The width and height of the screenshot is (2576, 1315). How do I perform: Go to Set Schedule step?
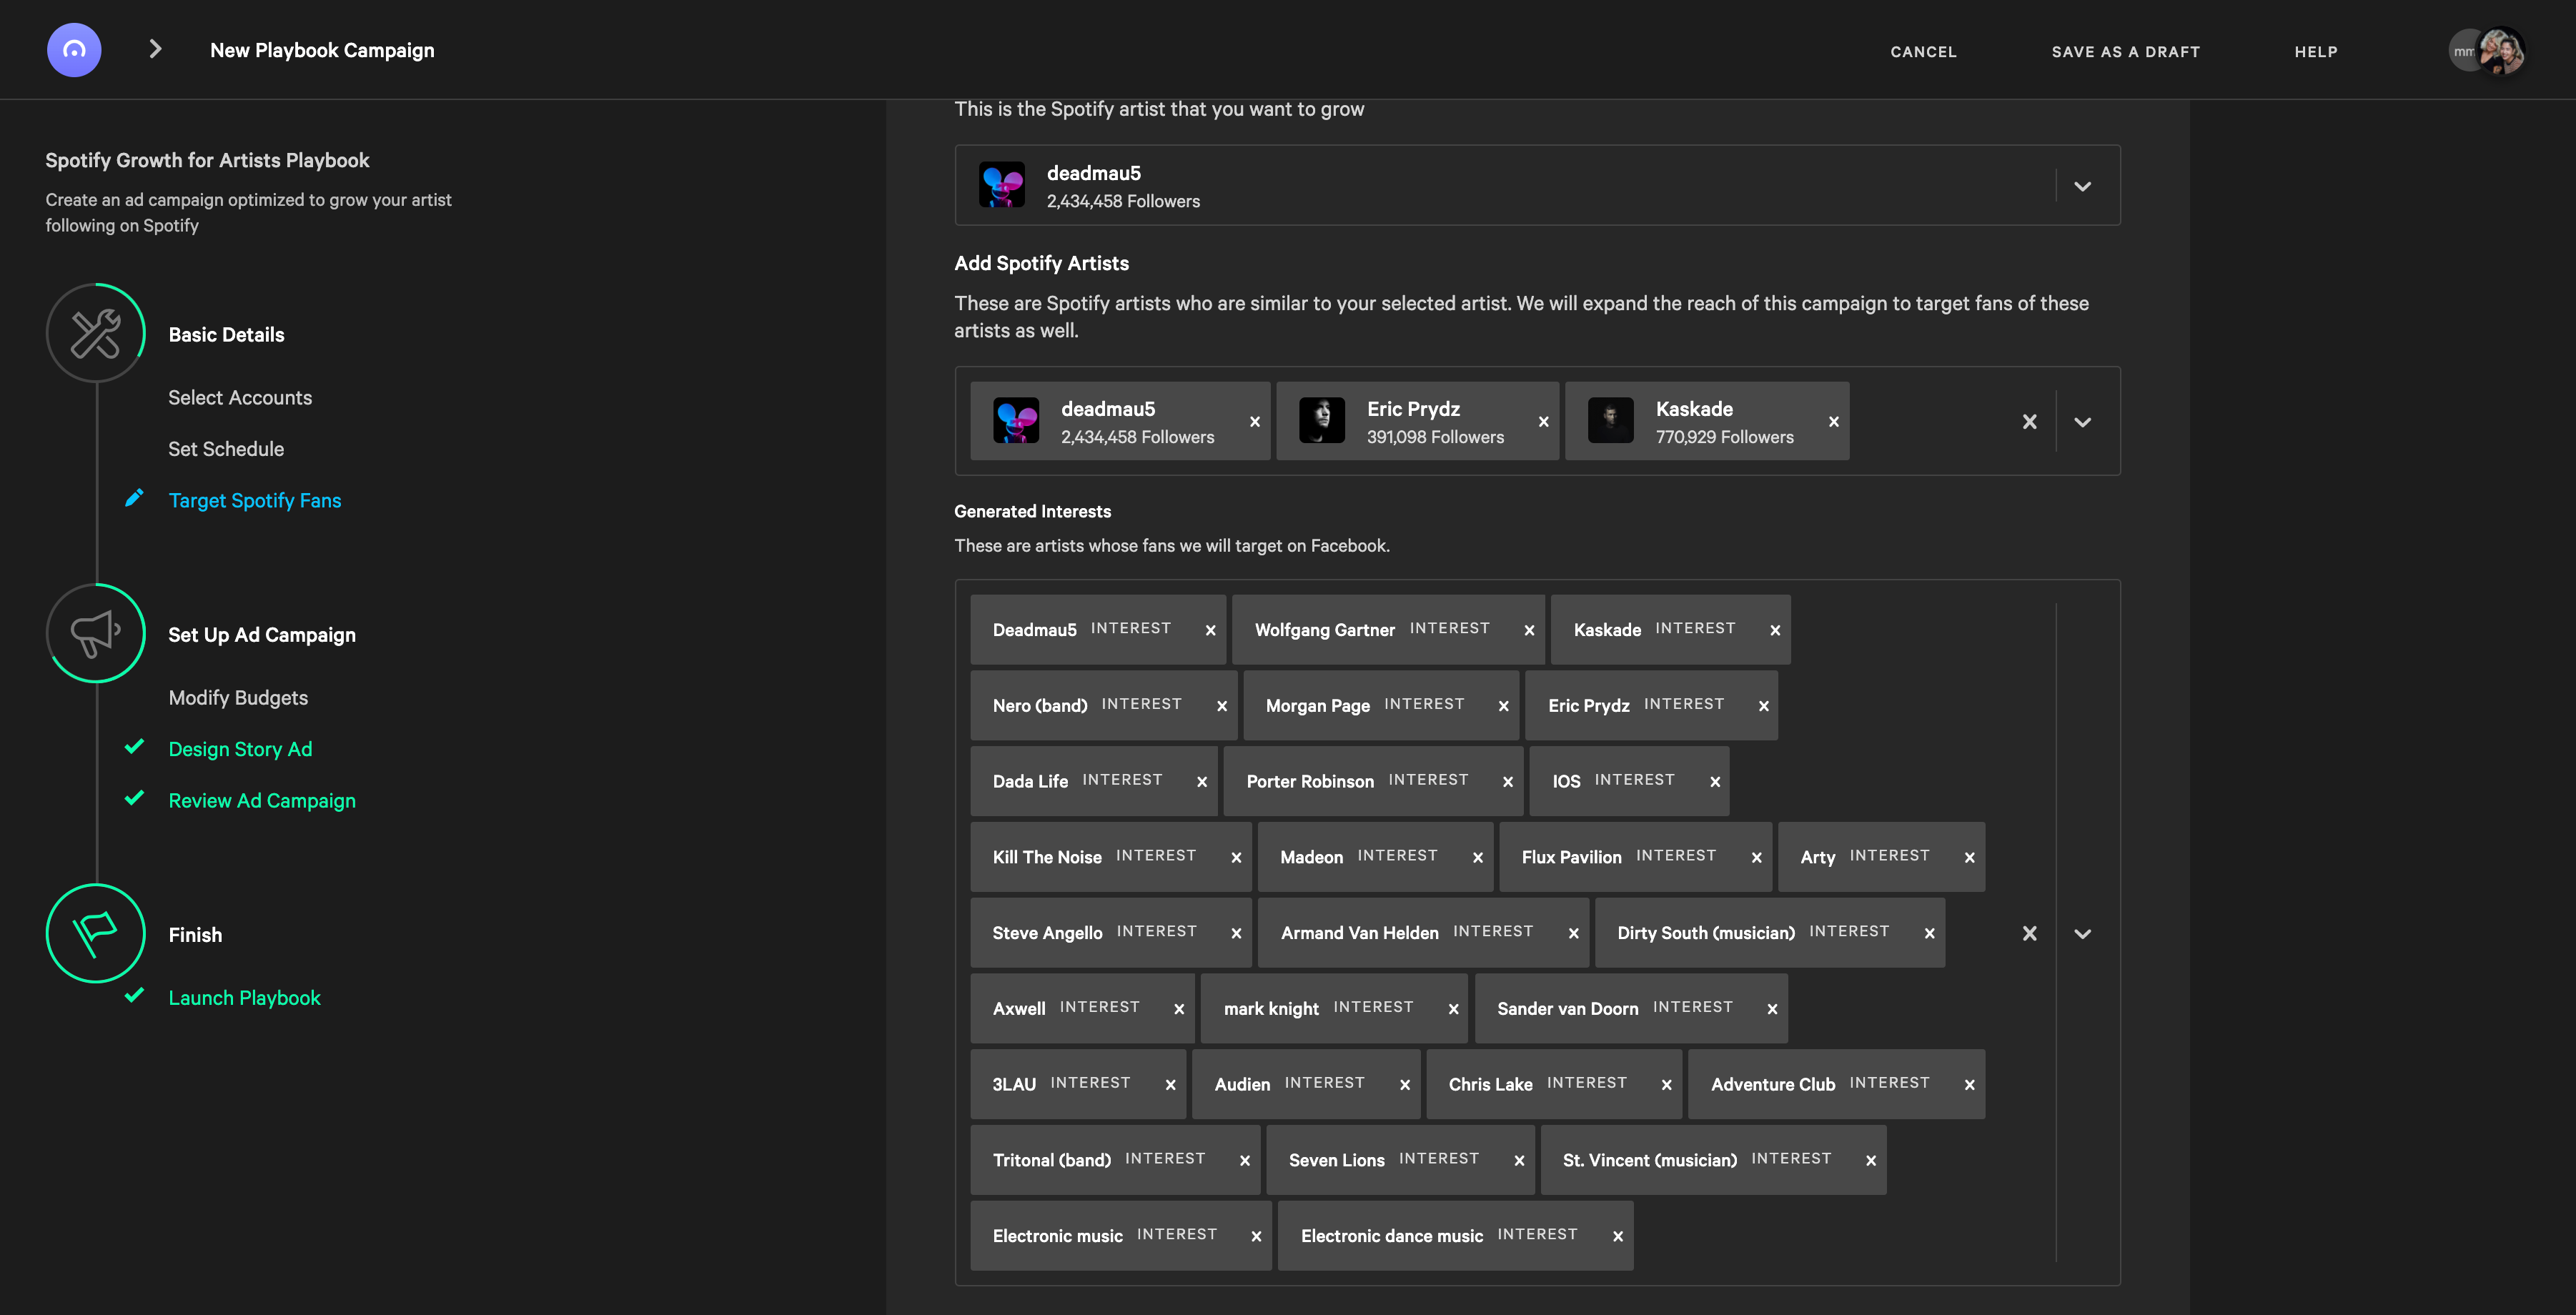226,449
